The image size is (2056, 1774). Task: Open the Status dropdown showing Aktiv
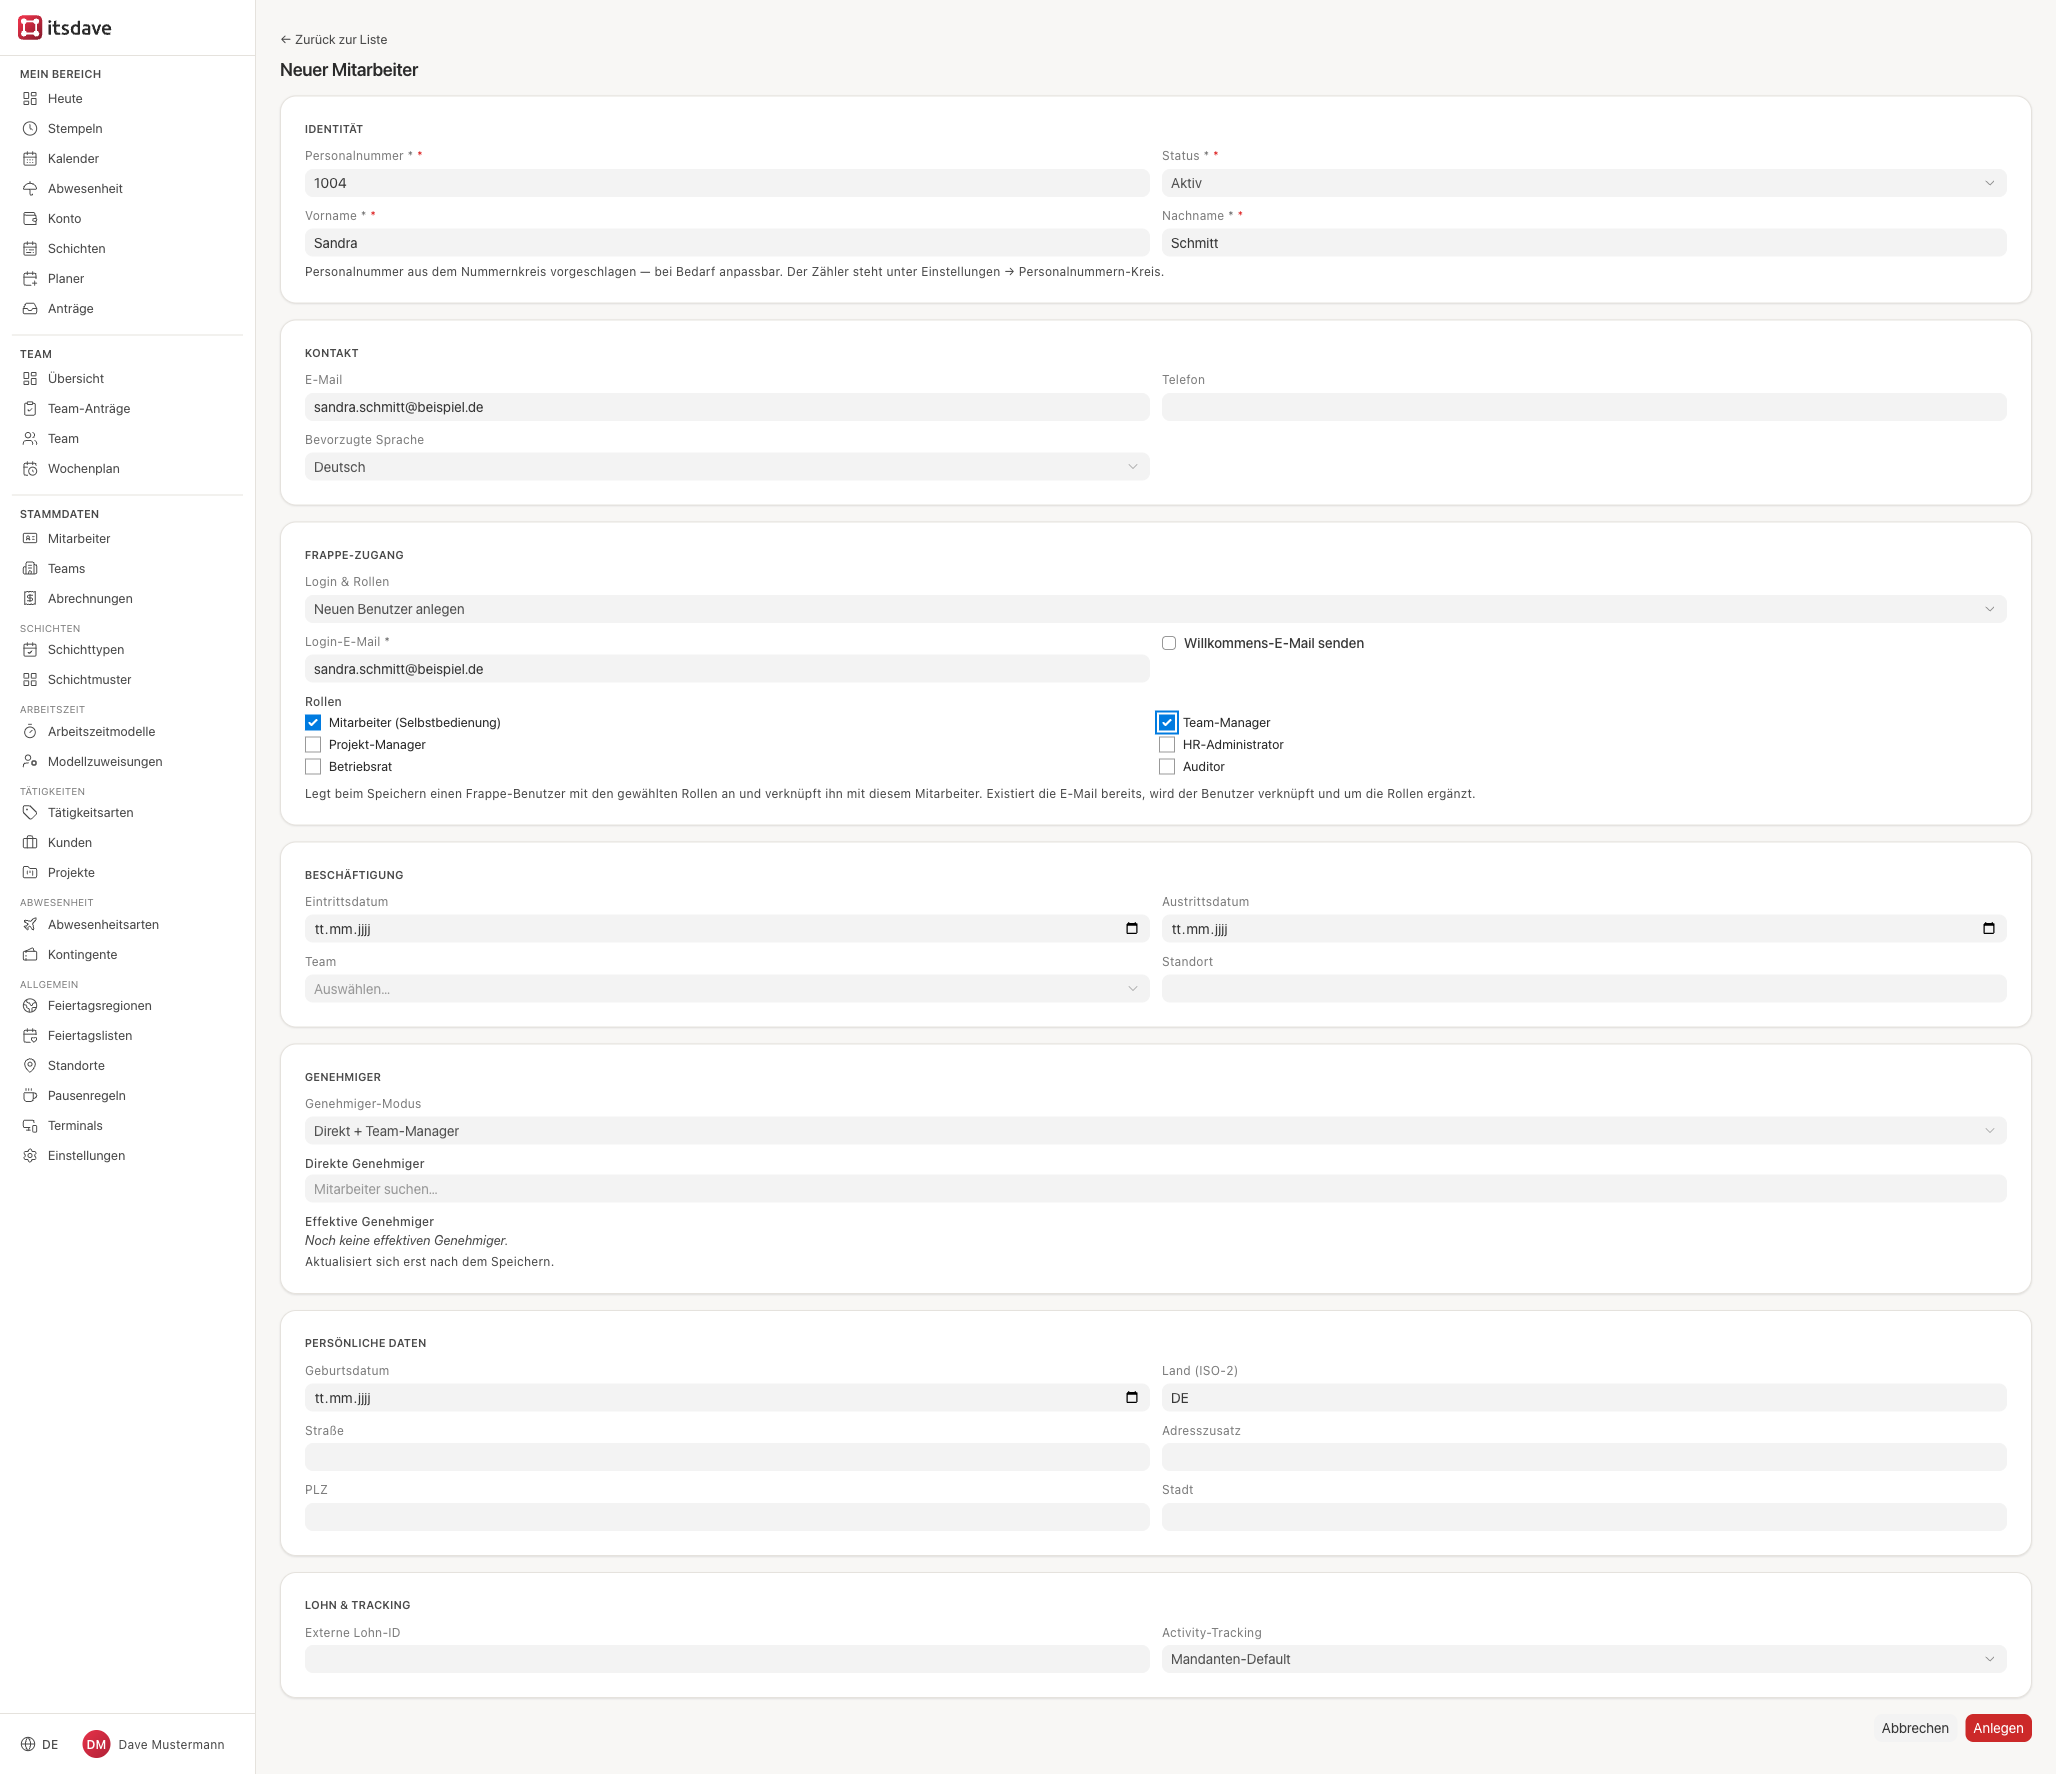pos(1584,183)
